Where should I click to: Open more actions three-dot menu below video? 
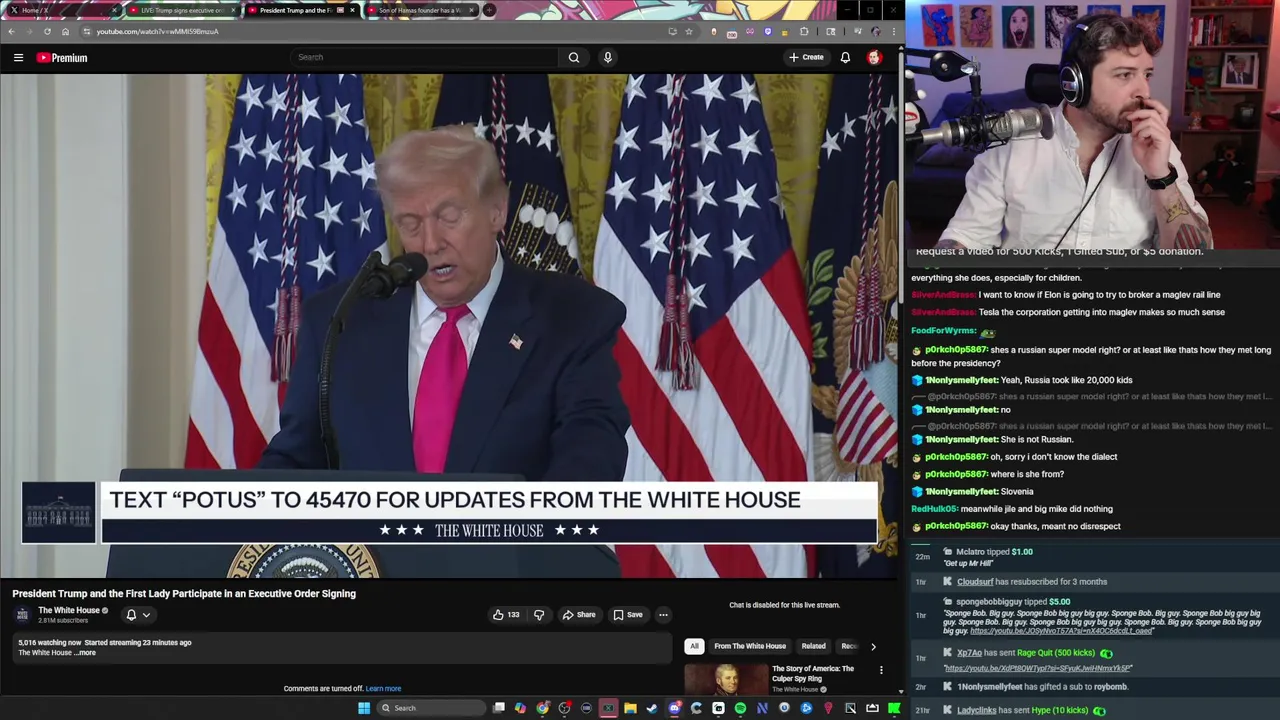[663, 615]
